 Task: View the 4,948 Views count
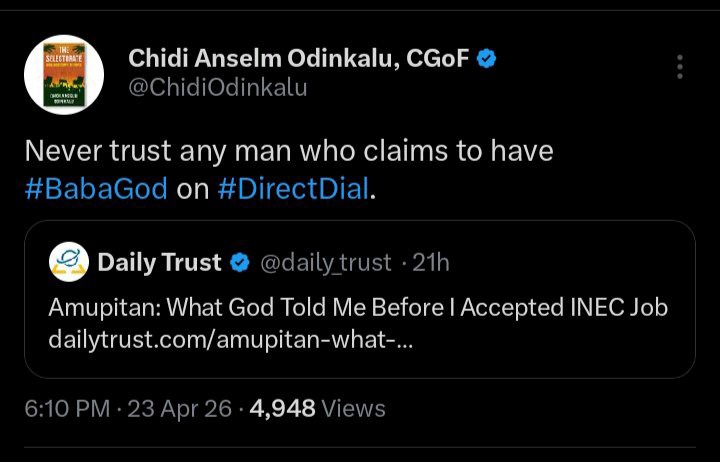click(318, 408)
